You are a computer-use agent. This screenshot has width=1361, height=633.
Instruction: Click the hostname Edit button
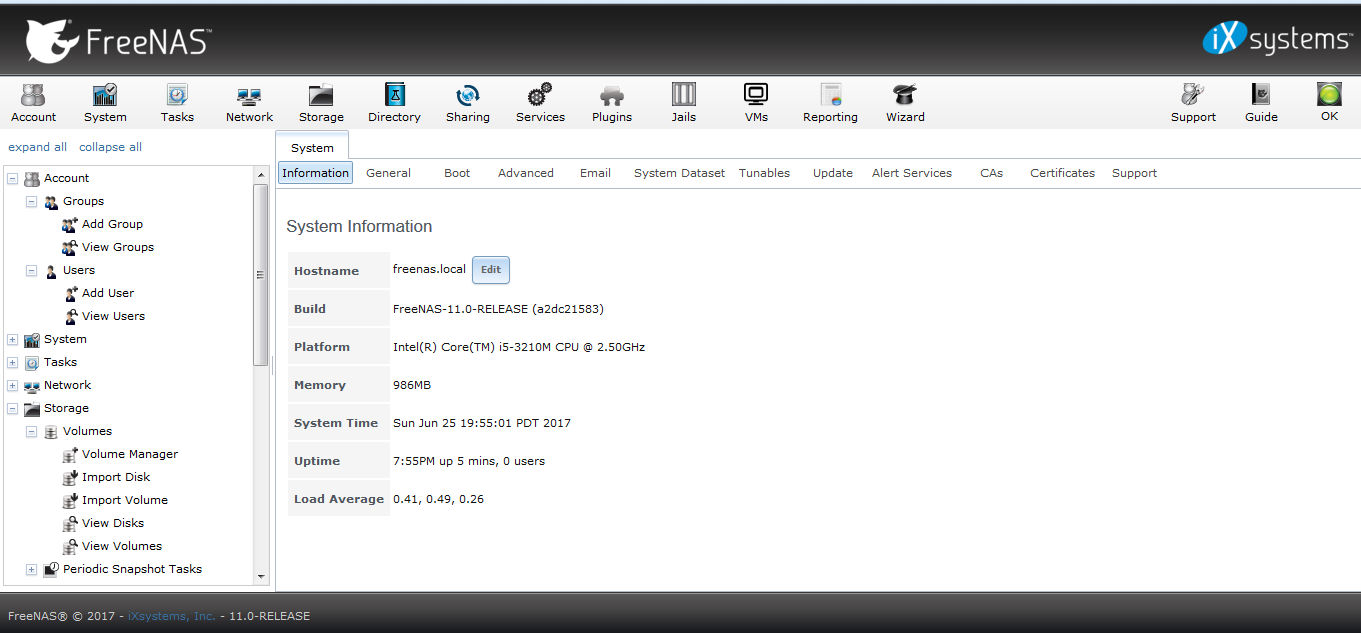coord(491,270)
